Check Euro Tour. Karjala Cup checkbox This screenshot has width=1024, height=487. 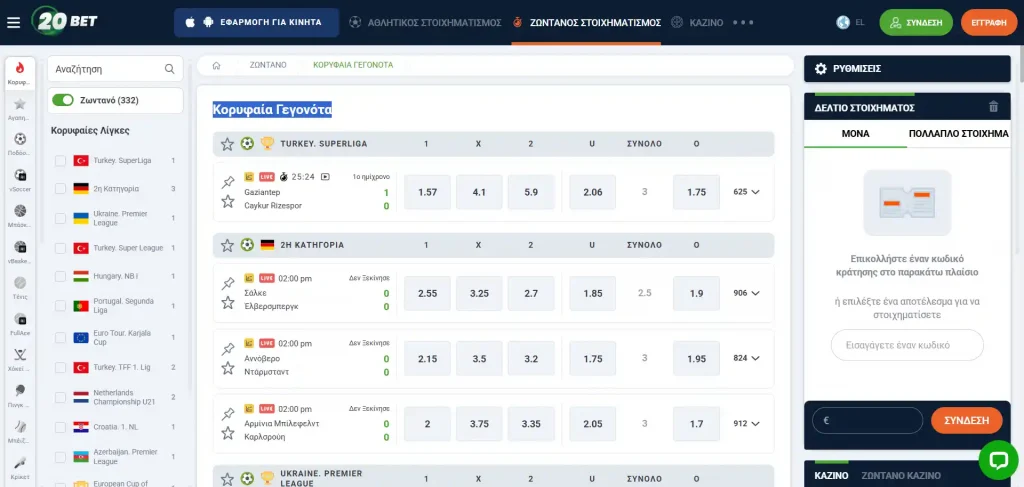point(60,338)
